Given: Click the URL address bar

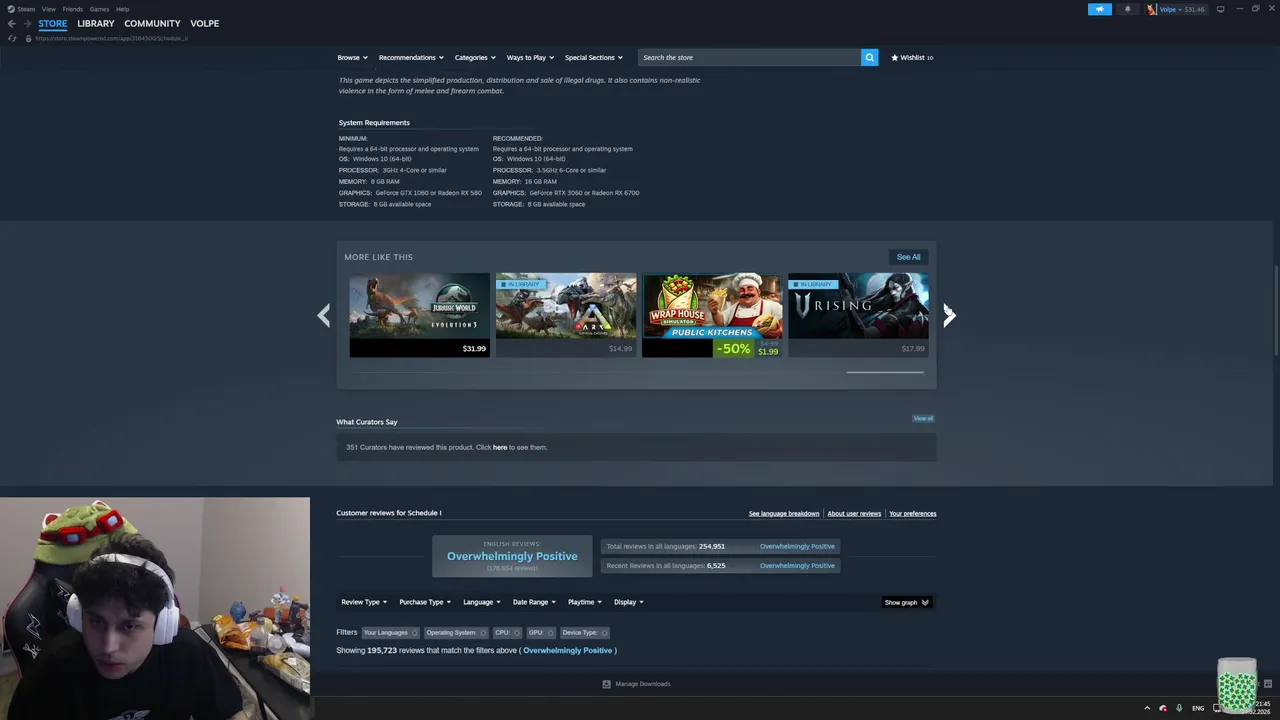Looking at the screenshot, I should point(111,38).
